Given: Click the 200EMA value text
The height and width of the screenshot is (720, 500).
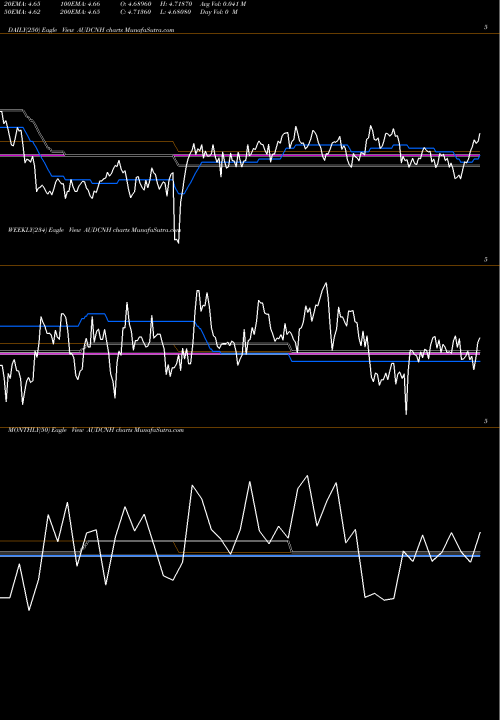Looking at the screenshot, I should point(80,12).
